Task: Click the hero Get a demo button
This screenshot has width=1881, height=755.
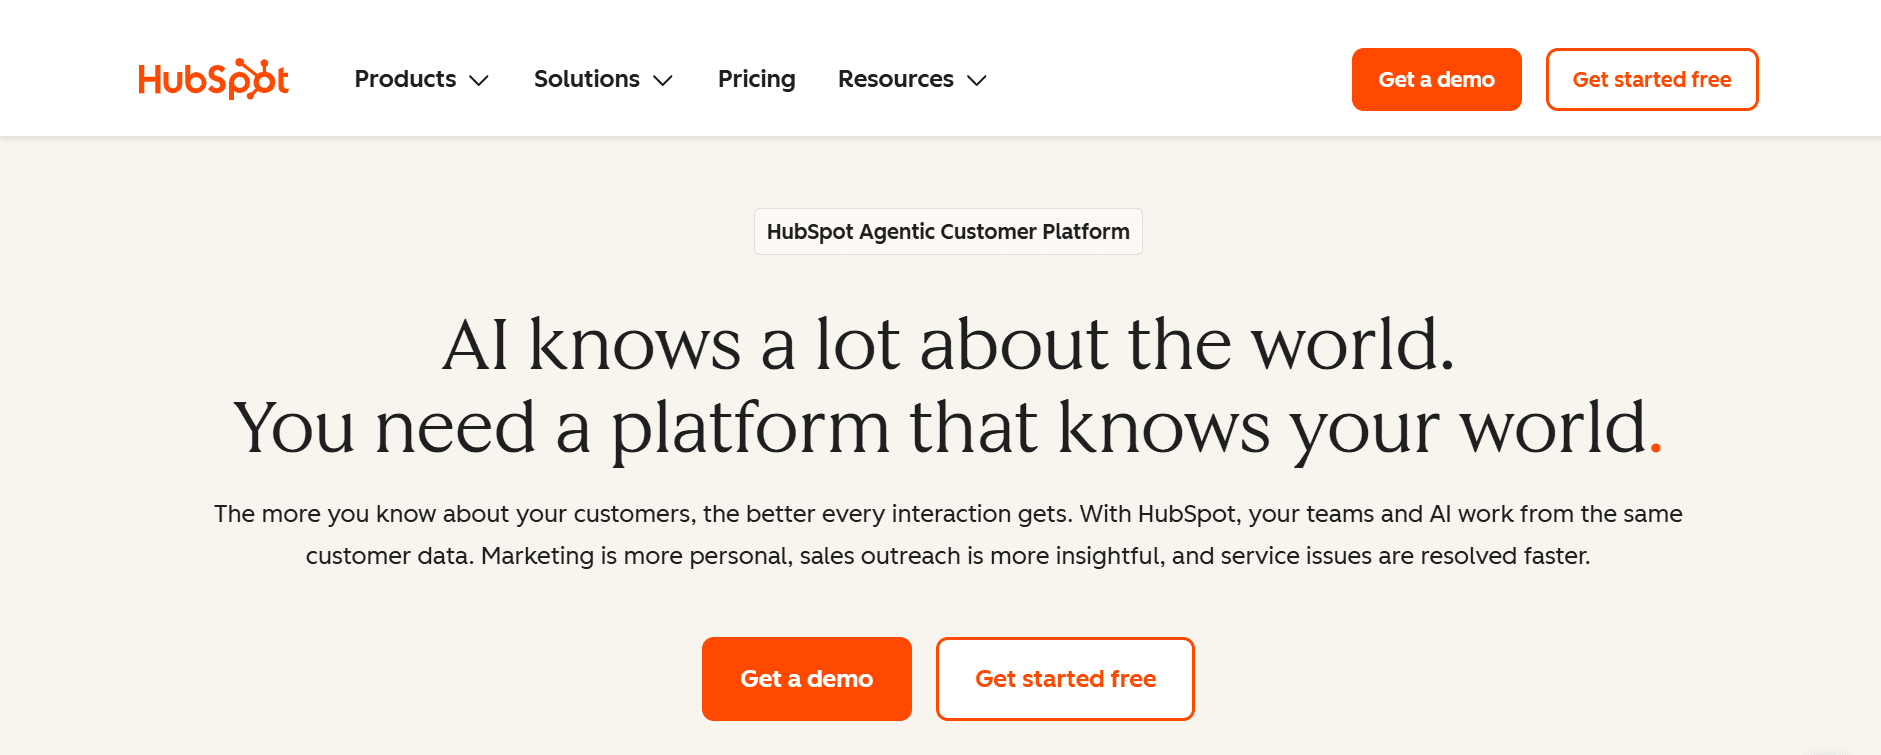Action: (x=806, y=679)
